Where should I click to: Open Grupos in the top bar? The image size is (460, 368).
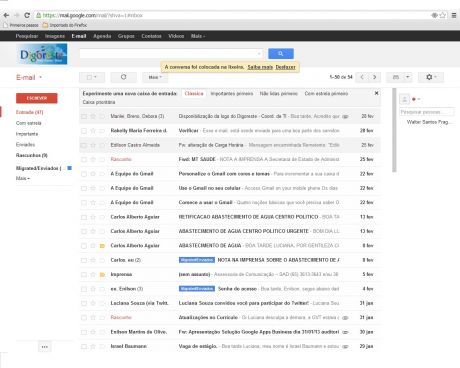coord(126,36)
